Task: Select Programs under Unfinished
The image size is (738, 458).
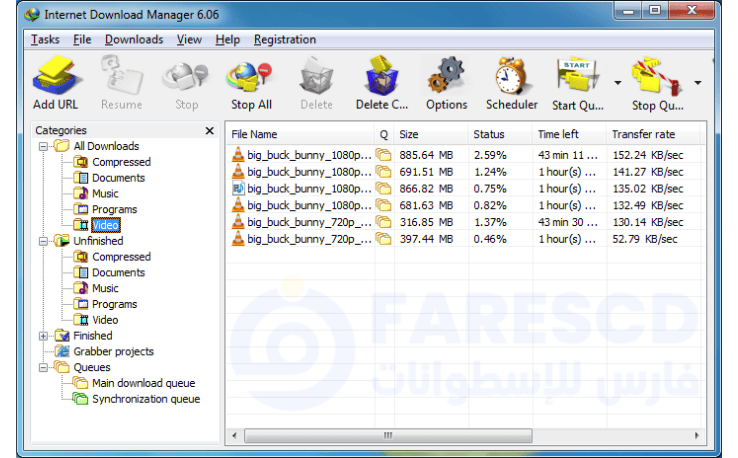Action: (x=114, y=304)
